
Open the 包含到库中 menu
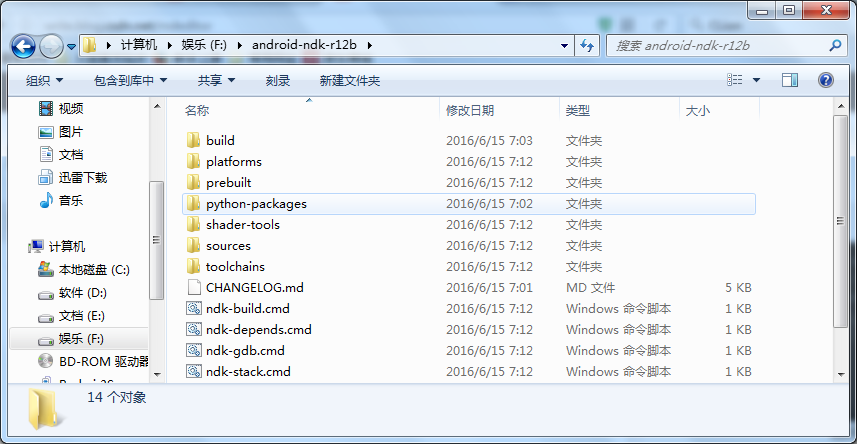(130, 81)
